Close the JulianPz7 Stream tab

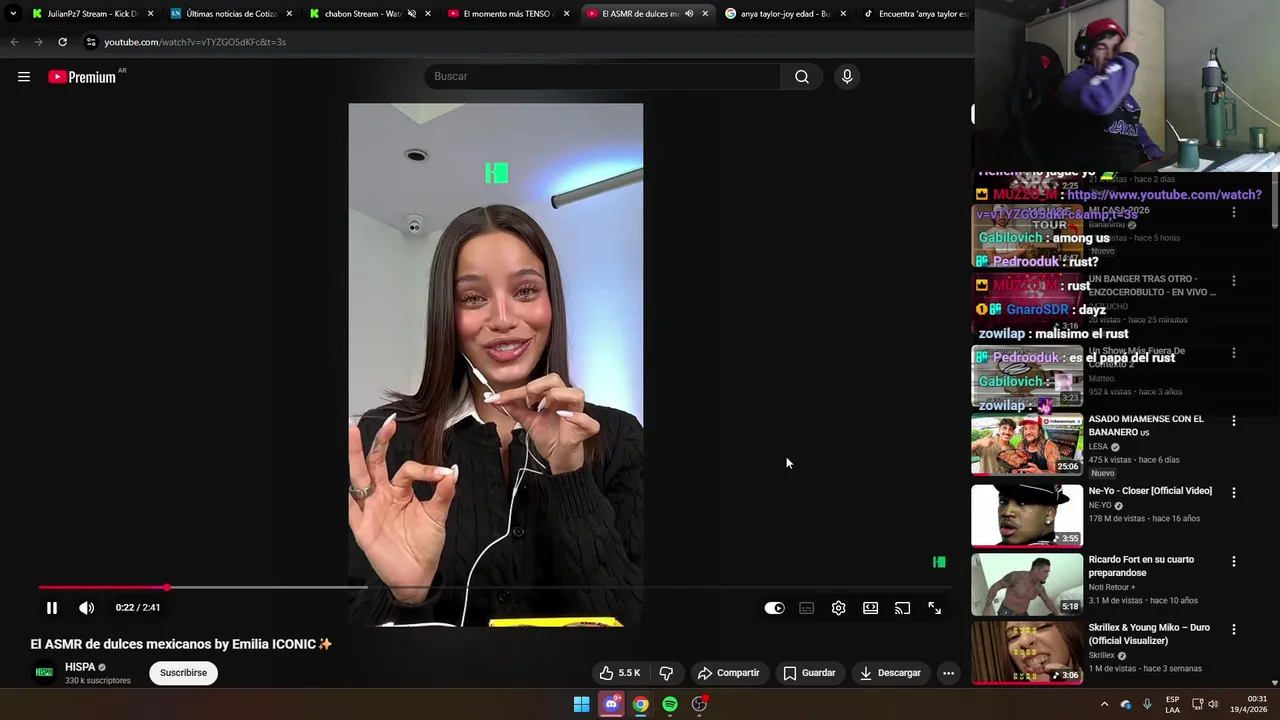[151, 14]
